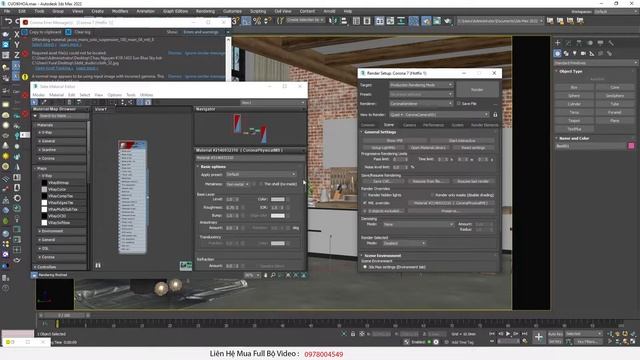The height and width of the screenshot is (360, 640).
Task: Open the Renderer dropdown in Render Setup
Action: point(421,104)
